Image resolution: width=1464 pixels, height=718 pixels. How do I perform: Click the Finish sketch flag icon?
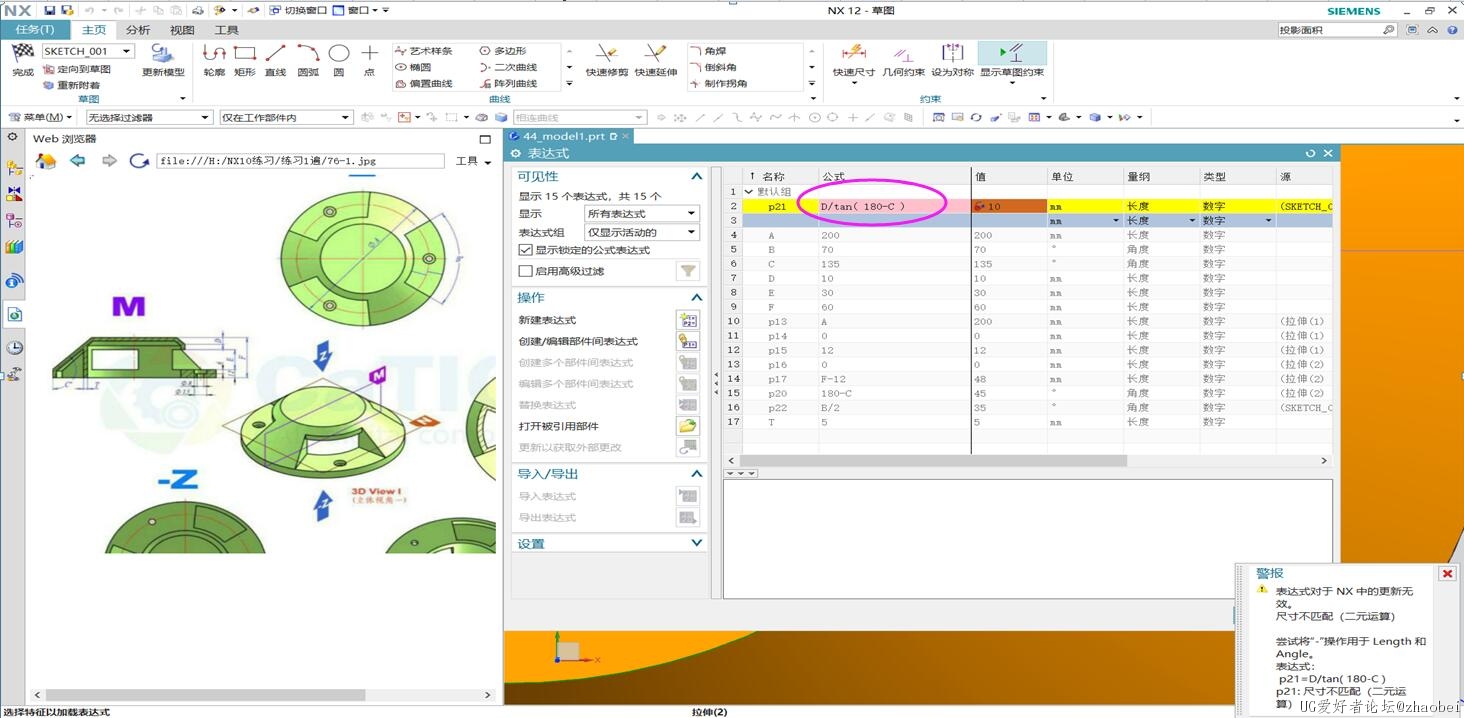pos(22,54)
